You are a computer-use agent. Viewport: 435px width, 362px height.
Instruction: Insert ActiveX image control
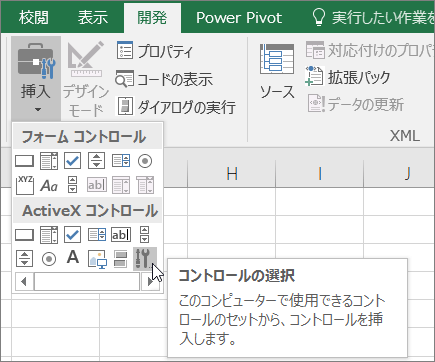click(97, 259)
